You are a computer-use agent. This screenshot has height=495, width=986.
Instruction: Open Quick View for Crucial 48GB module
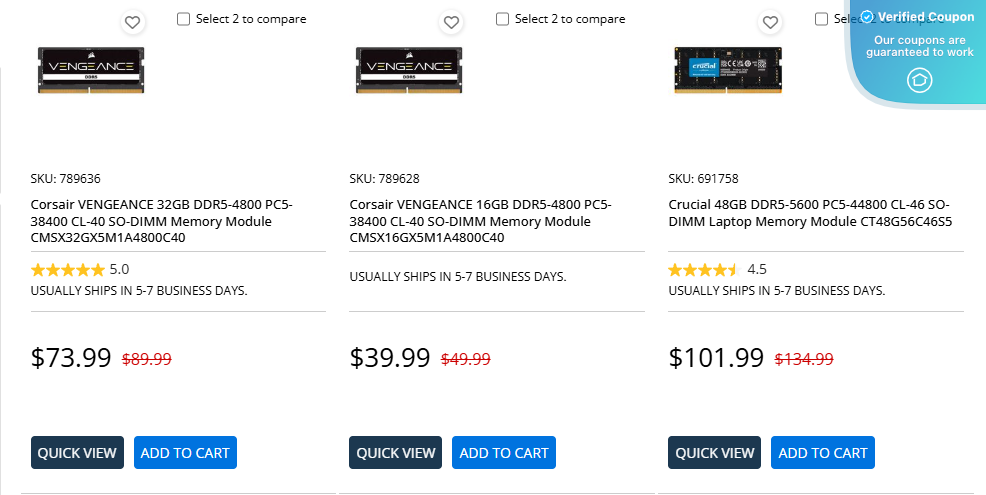[715, 453]
